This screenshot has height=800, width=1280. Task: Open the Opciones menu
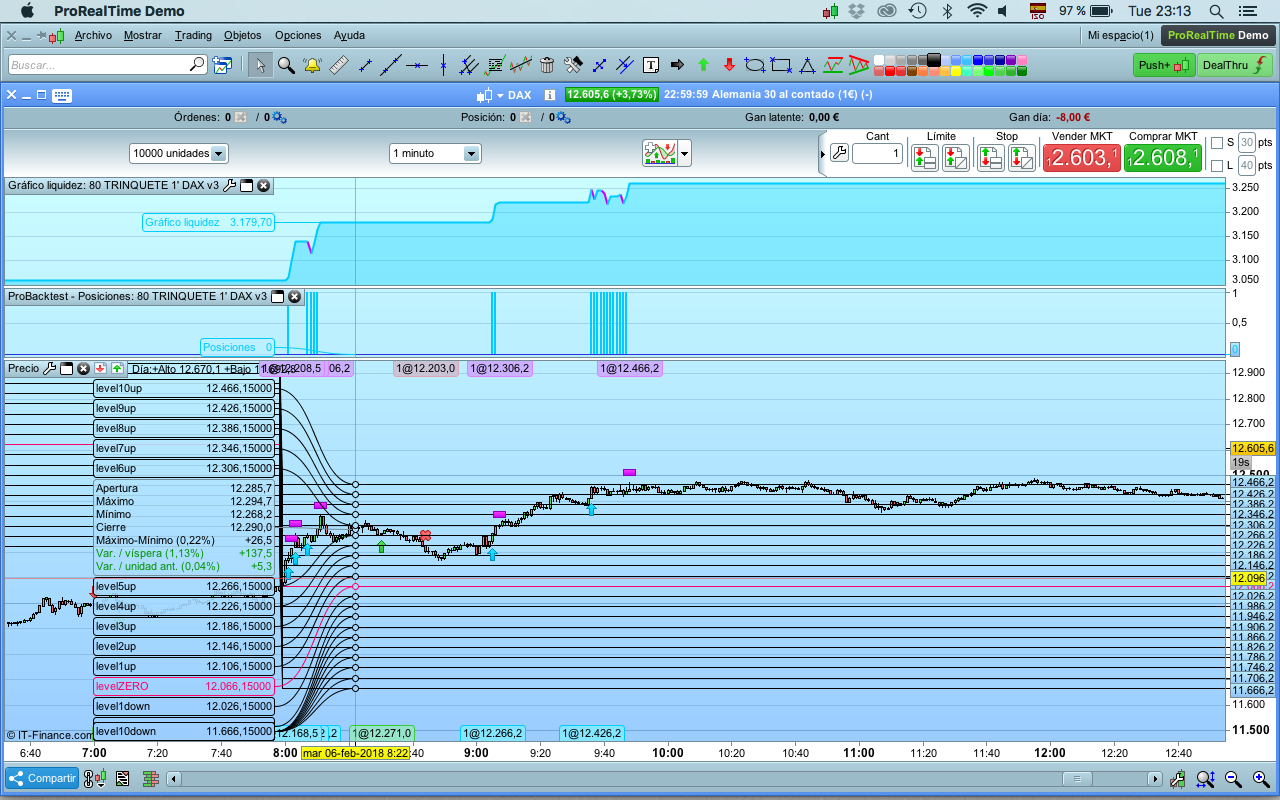[298, 35]
